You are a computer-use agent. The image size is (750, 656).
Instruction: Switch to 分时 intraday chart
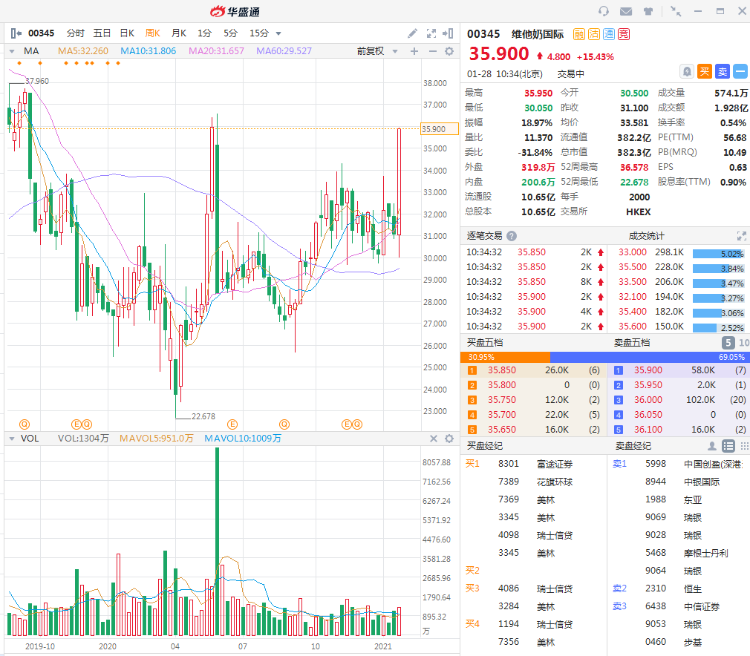point(75,33)
